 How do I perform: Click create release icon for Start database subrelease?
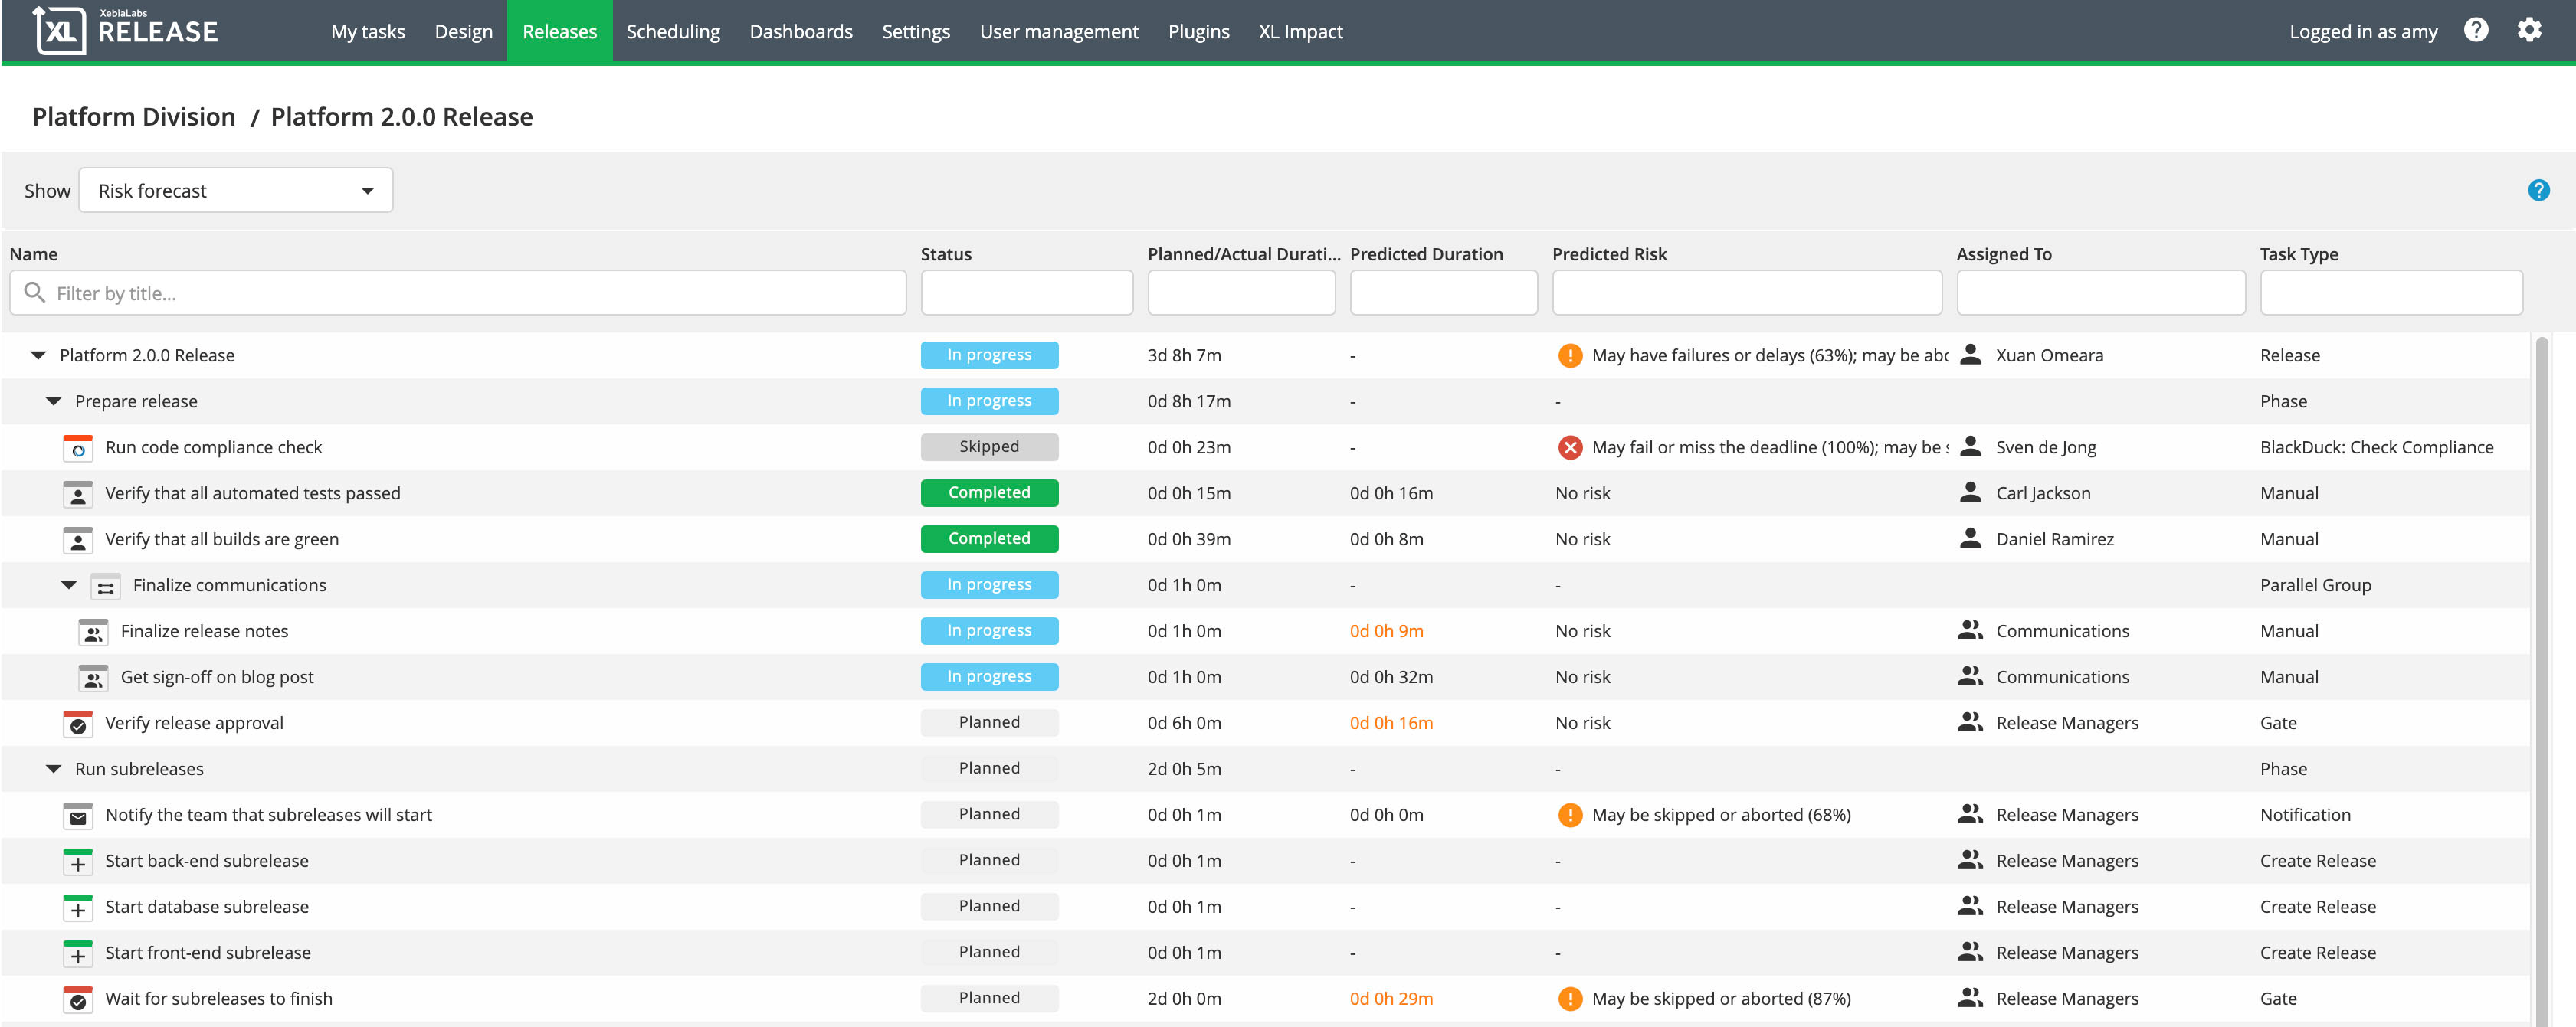(x=78, y=908)
